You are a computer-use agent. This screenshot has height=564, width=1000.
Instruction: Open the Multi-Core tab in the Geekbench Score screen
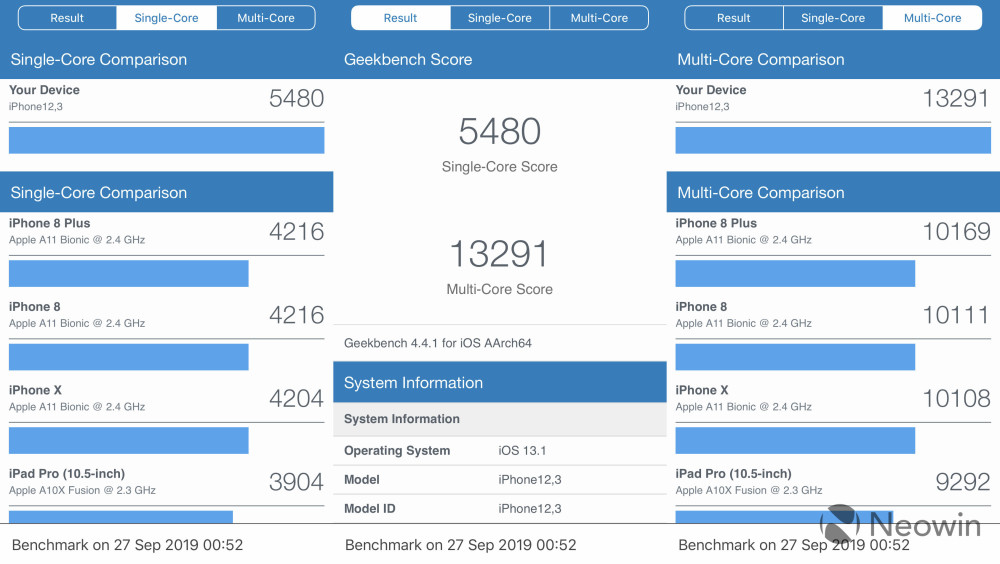pos(599,18)
